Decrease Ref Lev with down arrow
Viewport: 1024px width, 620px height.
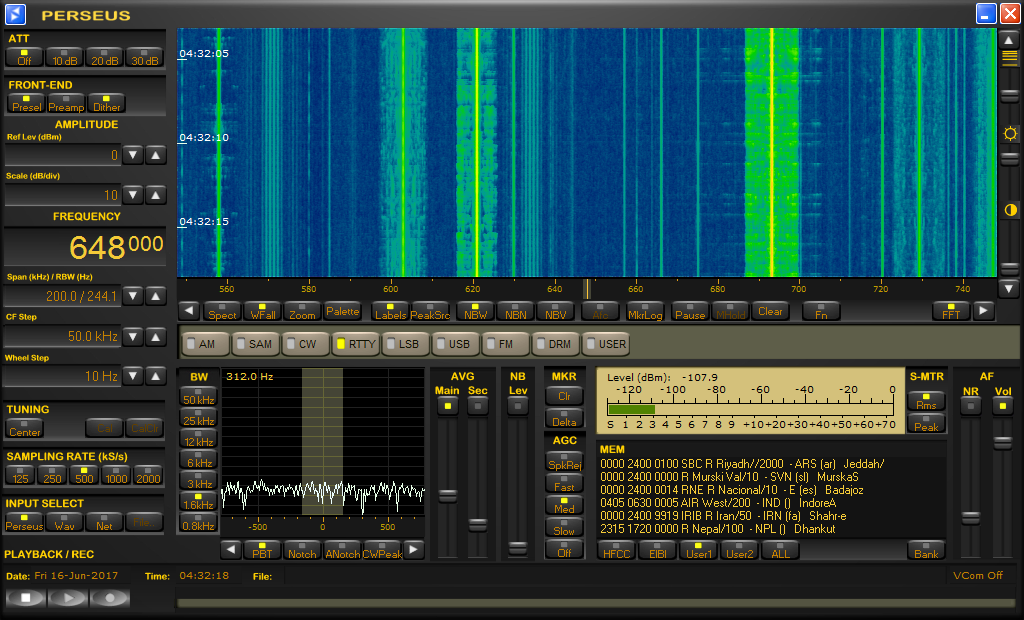(134, 155)
